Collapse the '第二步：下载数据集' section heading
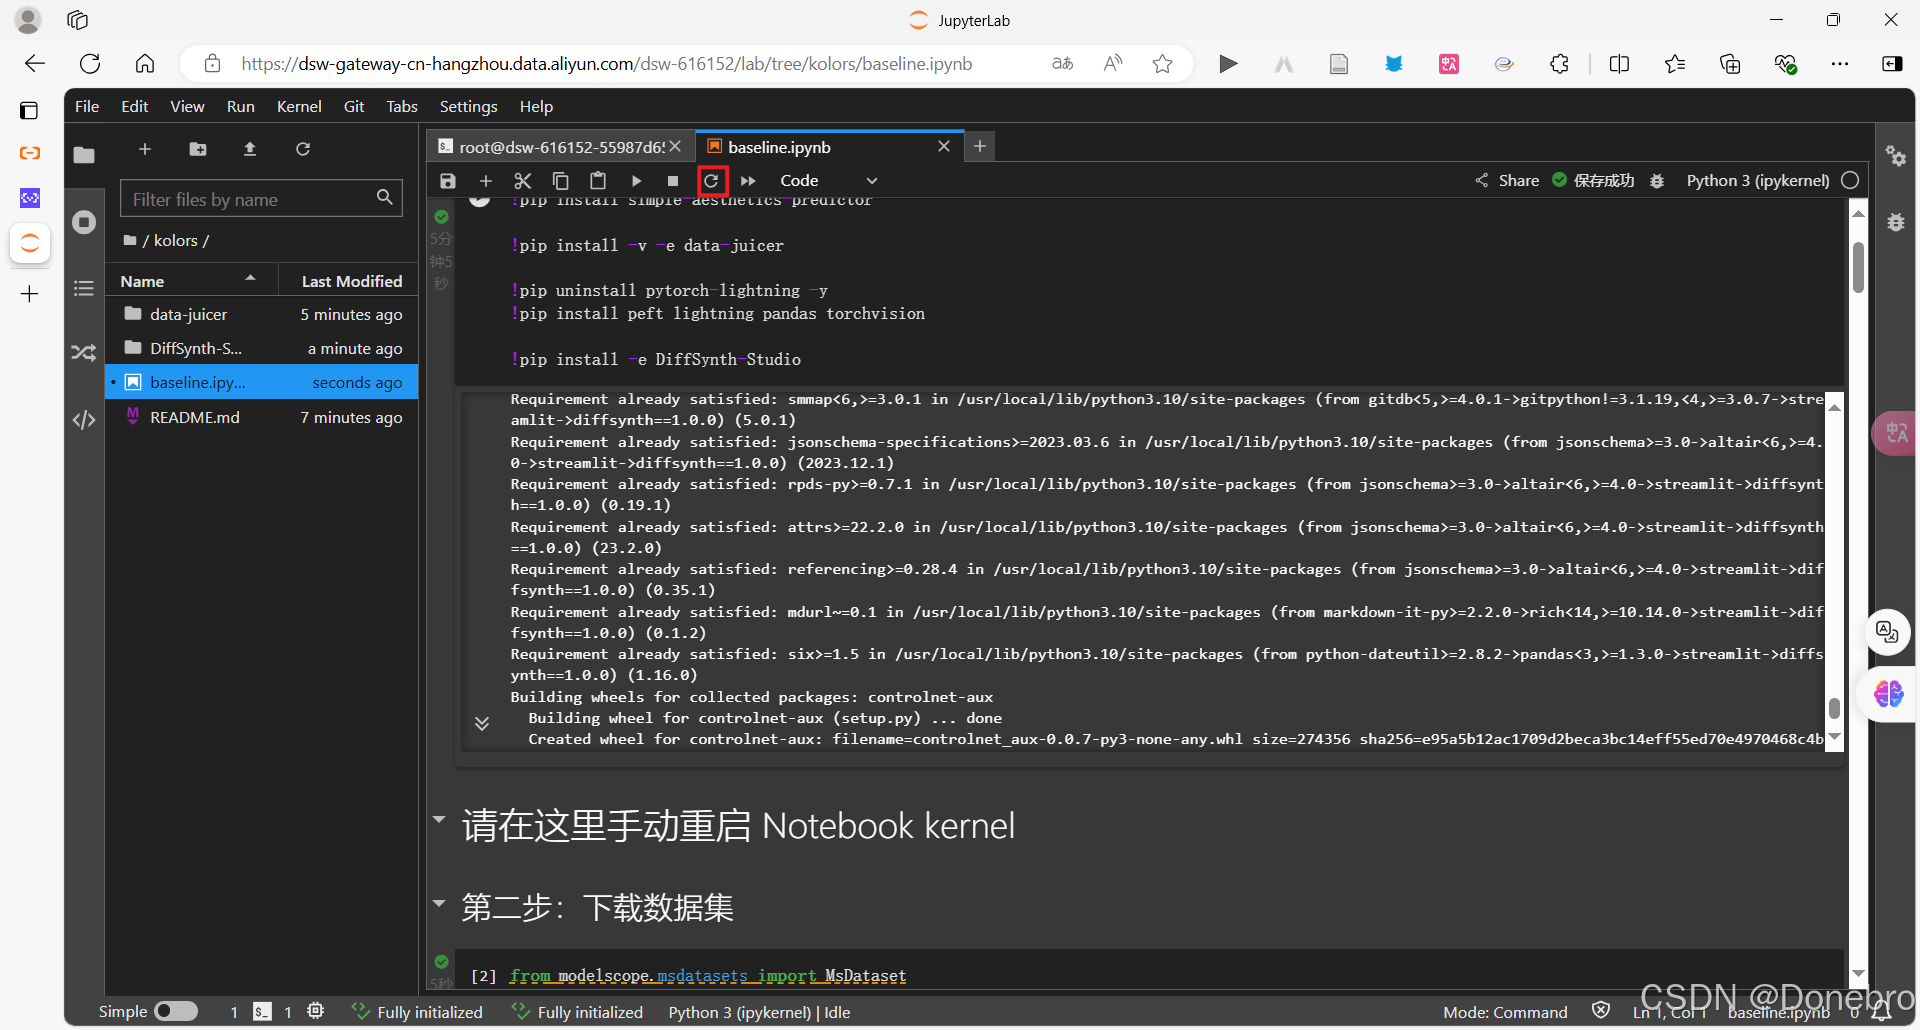 [x=440, y=903]
